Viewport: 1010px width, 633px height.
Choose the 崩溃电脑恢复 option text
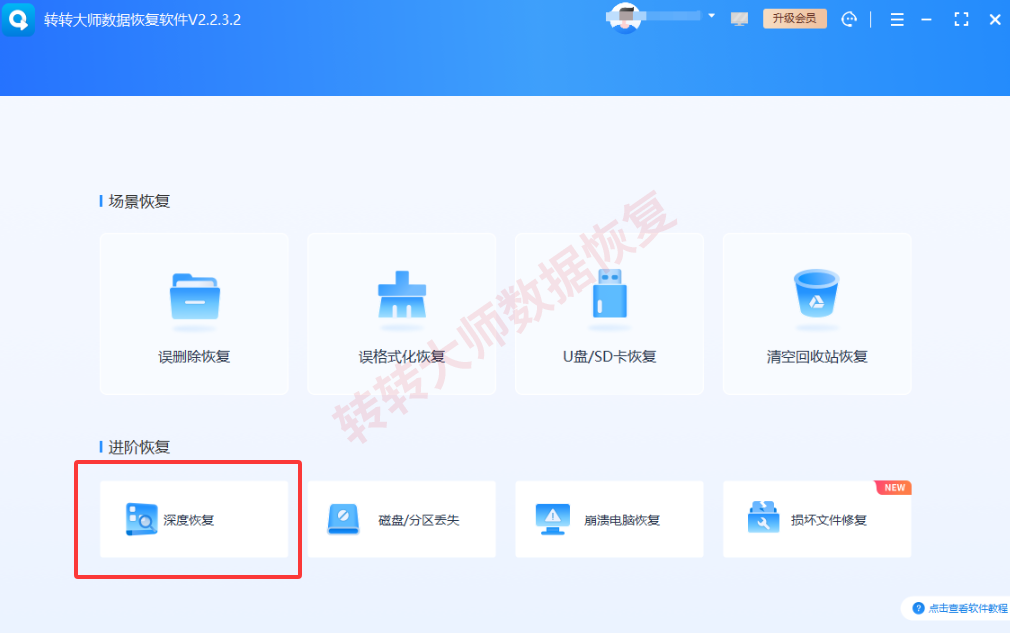pos(622,520)
